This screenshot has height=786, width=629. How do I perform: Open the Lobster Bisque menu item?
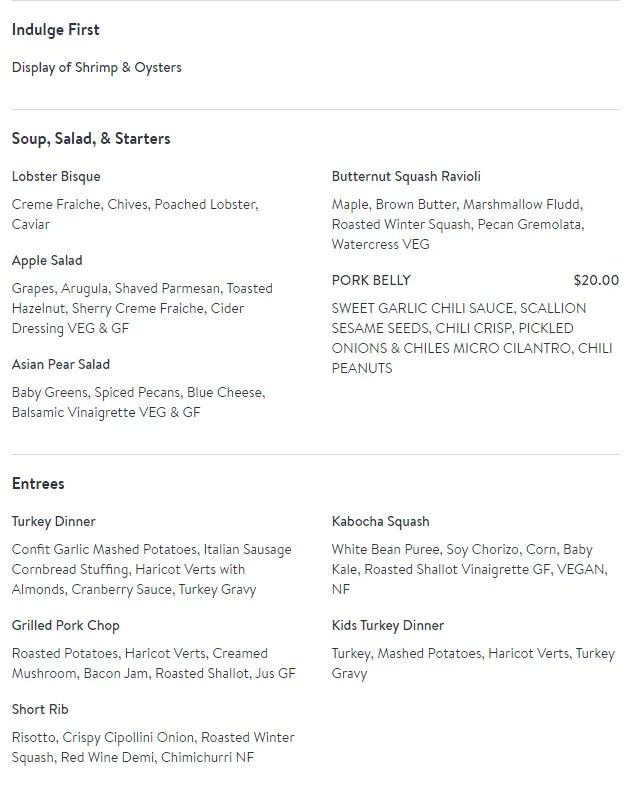[56, 177]
